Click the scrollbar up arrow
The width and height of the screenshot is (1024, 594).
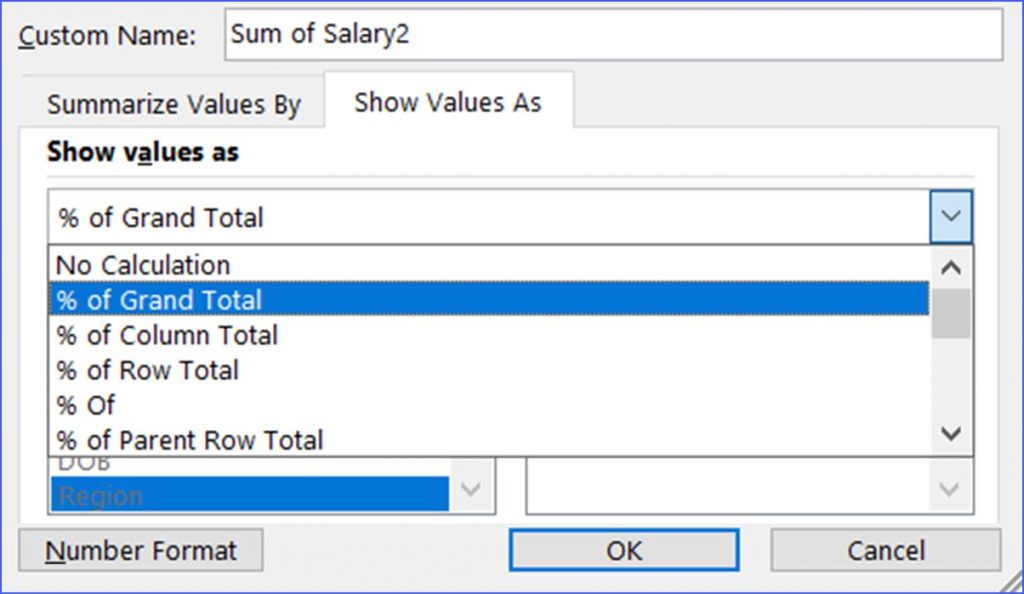(950, 265)
